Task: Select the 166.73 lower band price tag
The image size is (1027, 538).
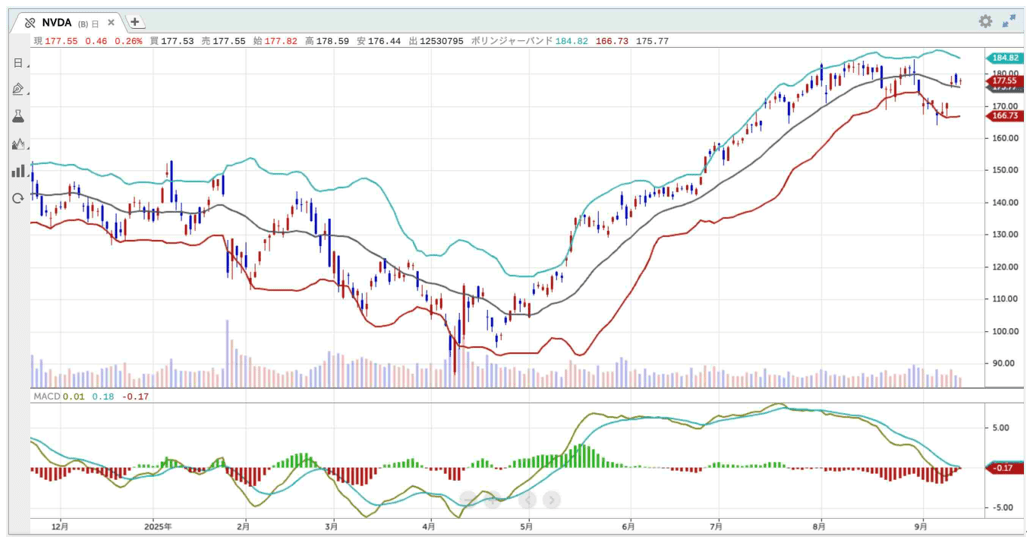Action: [x=1003, y=116]
